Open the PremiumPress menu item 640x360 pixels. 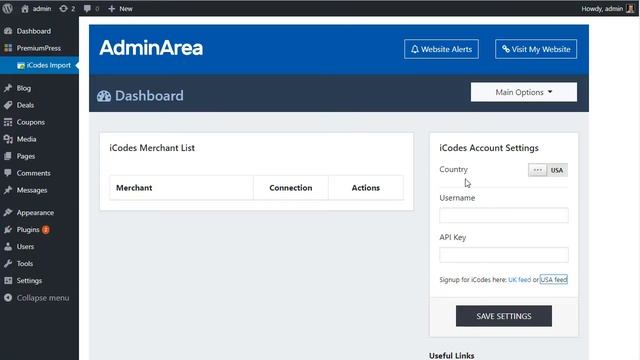[39, 48]
